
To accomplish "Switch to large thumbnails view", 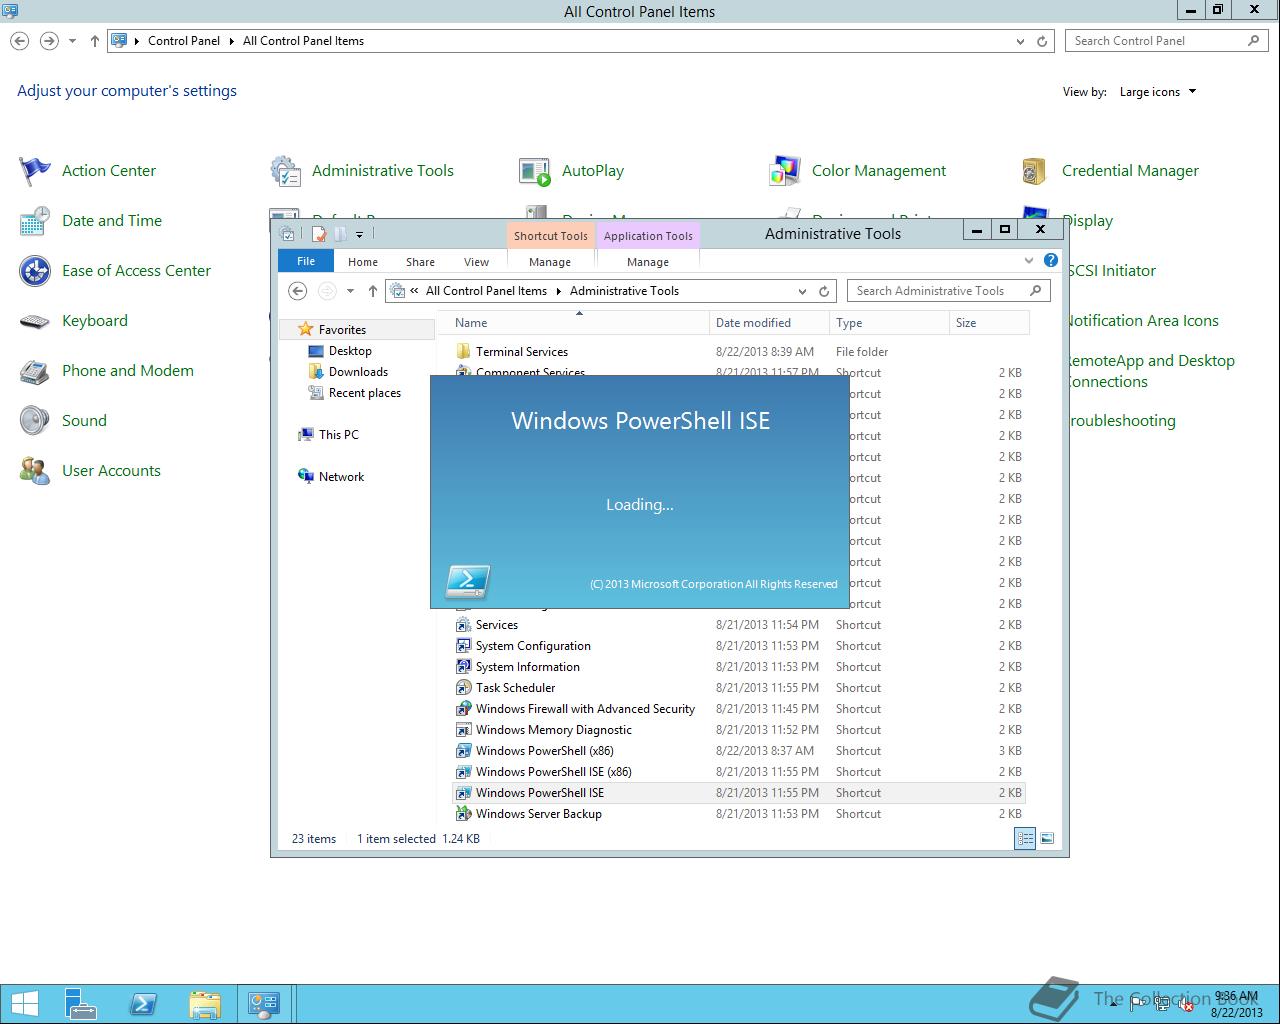I will point(1047,838).
